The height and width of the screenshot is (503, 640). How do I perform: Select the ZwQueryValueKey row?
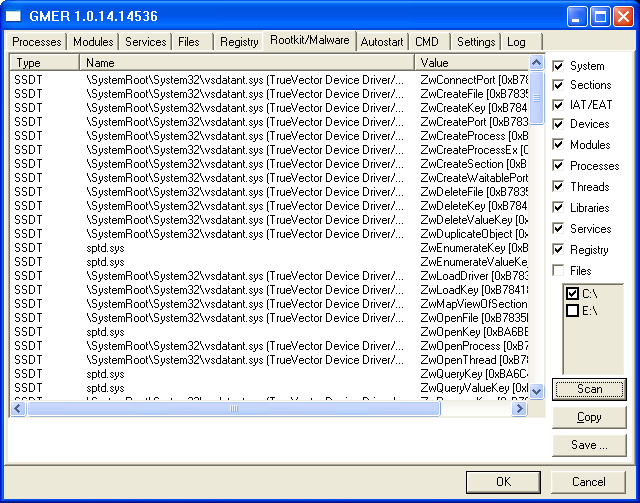pyautogui.click(x=269, y=388)
